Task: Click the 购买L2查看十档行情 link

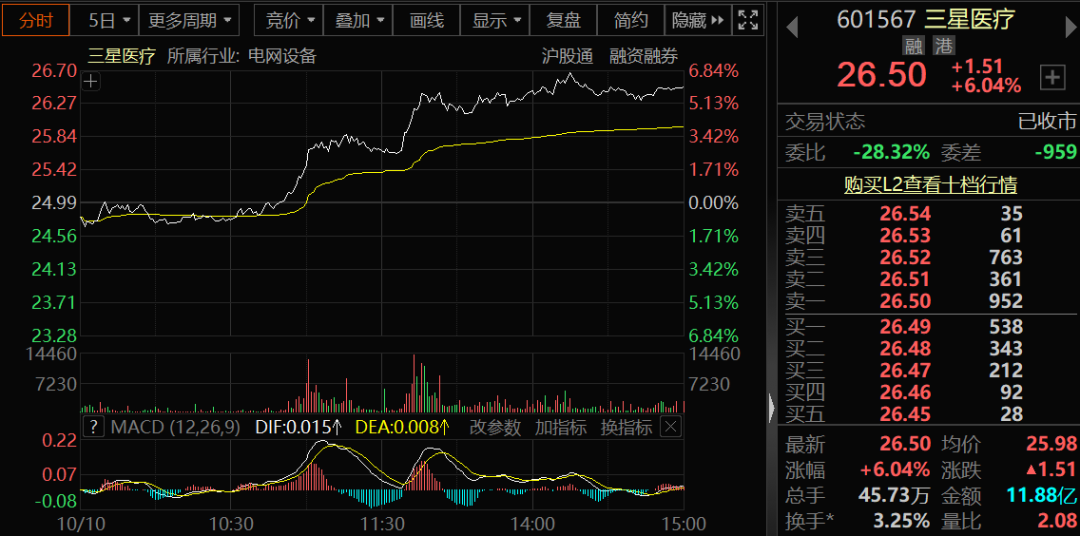Action: click(x=930, y=185)
